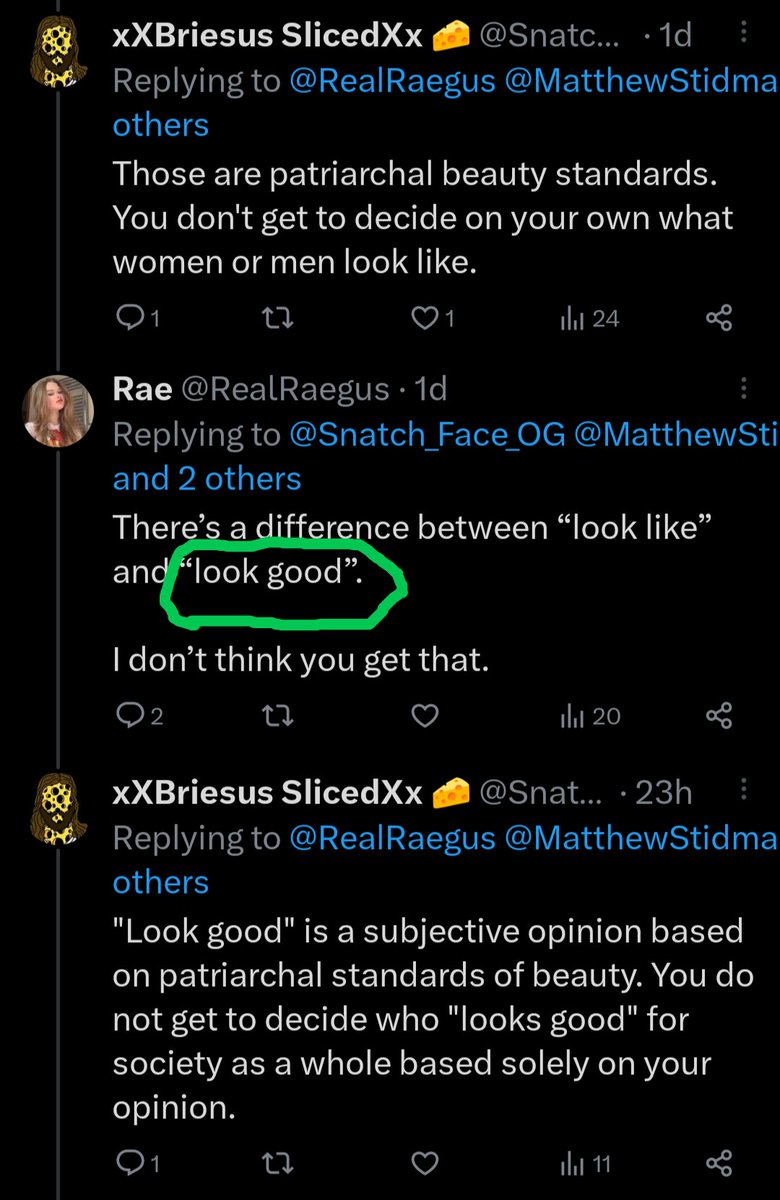View analytics showing 11 views
The height and width of the screenshot is (1200, 780).
tap(588, 1163)
